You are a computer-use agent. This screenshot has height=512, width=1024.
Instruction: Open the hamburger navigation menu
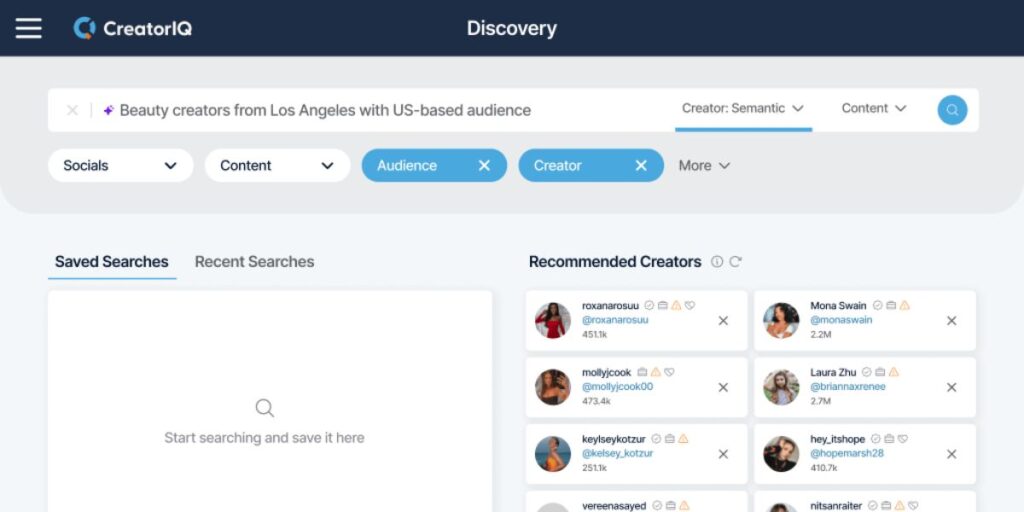(x=28, y=28)
